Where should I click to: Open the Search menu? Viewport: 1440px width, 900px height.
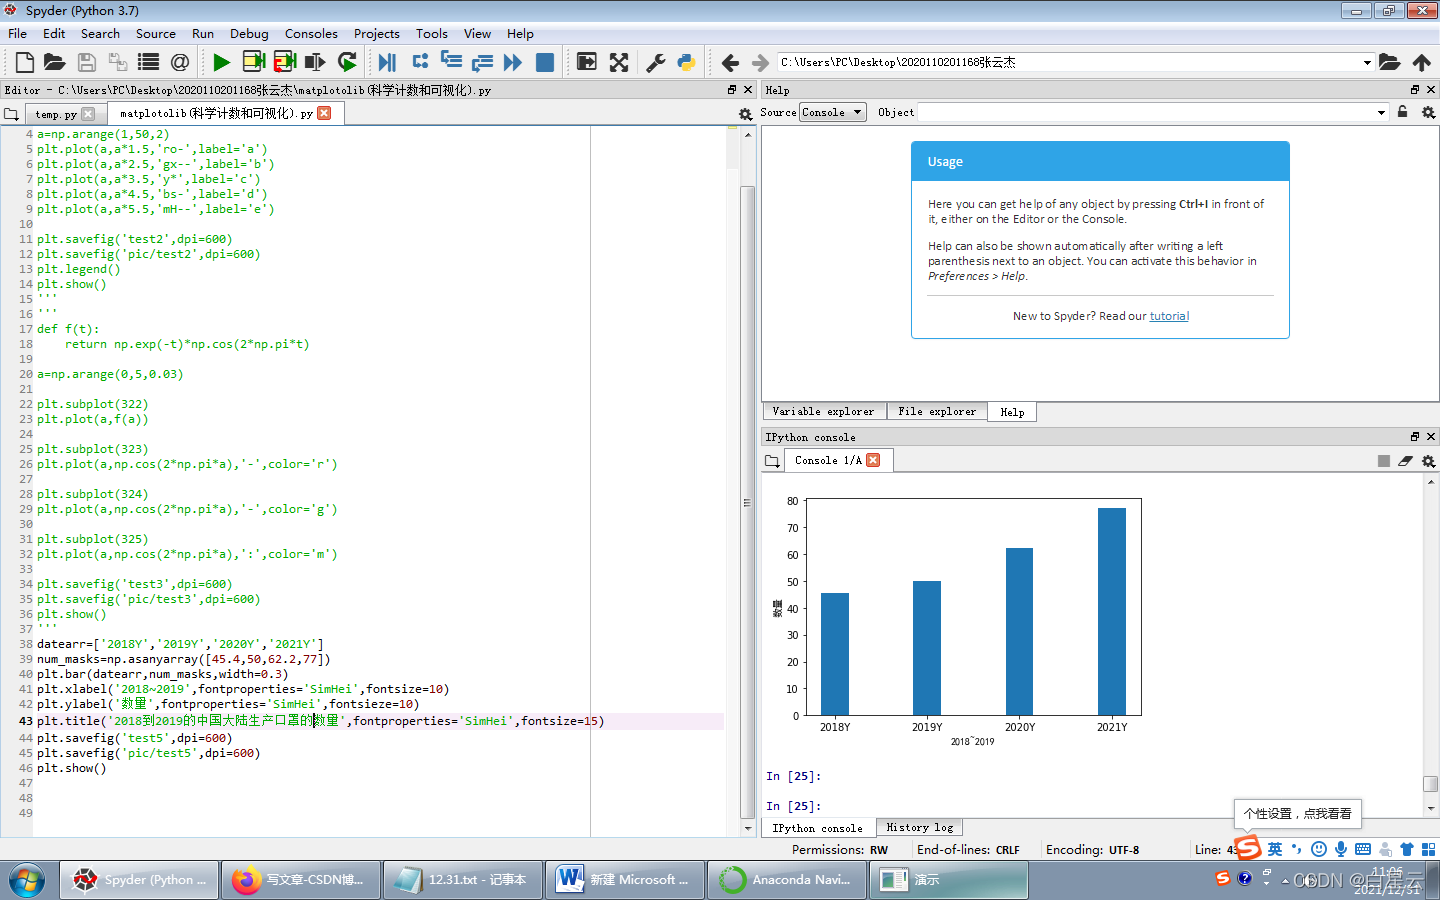tap(100, 33)
